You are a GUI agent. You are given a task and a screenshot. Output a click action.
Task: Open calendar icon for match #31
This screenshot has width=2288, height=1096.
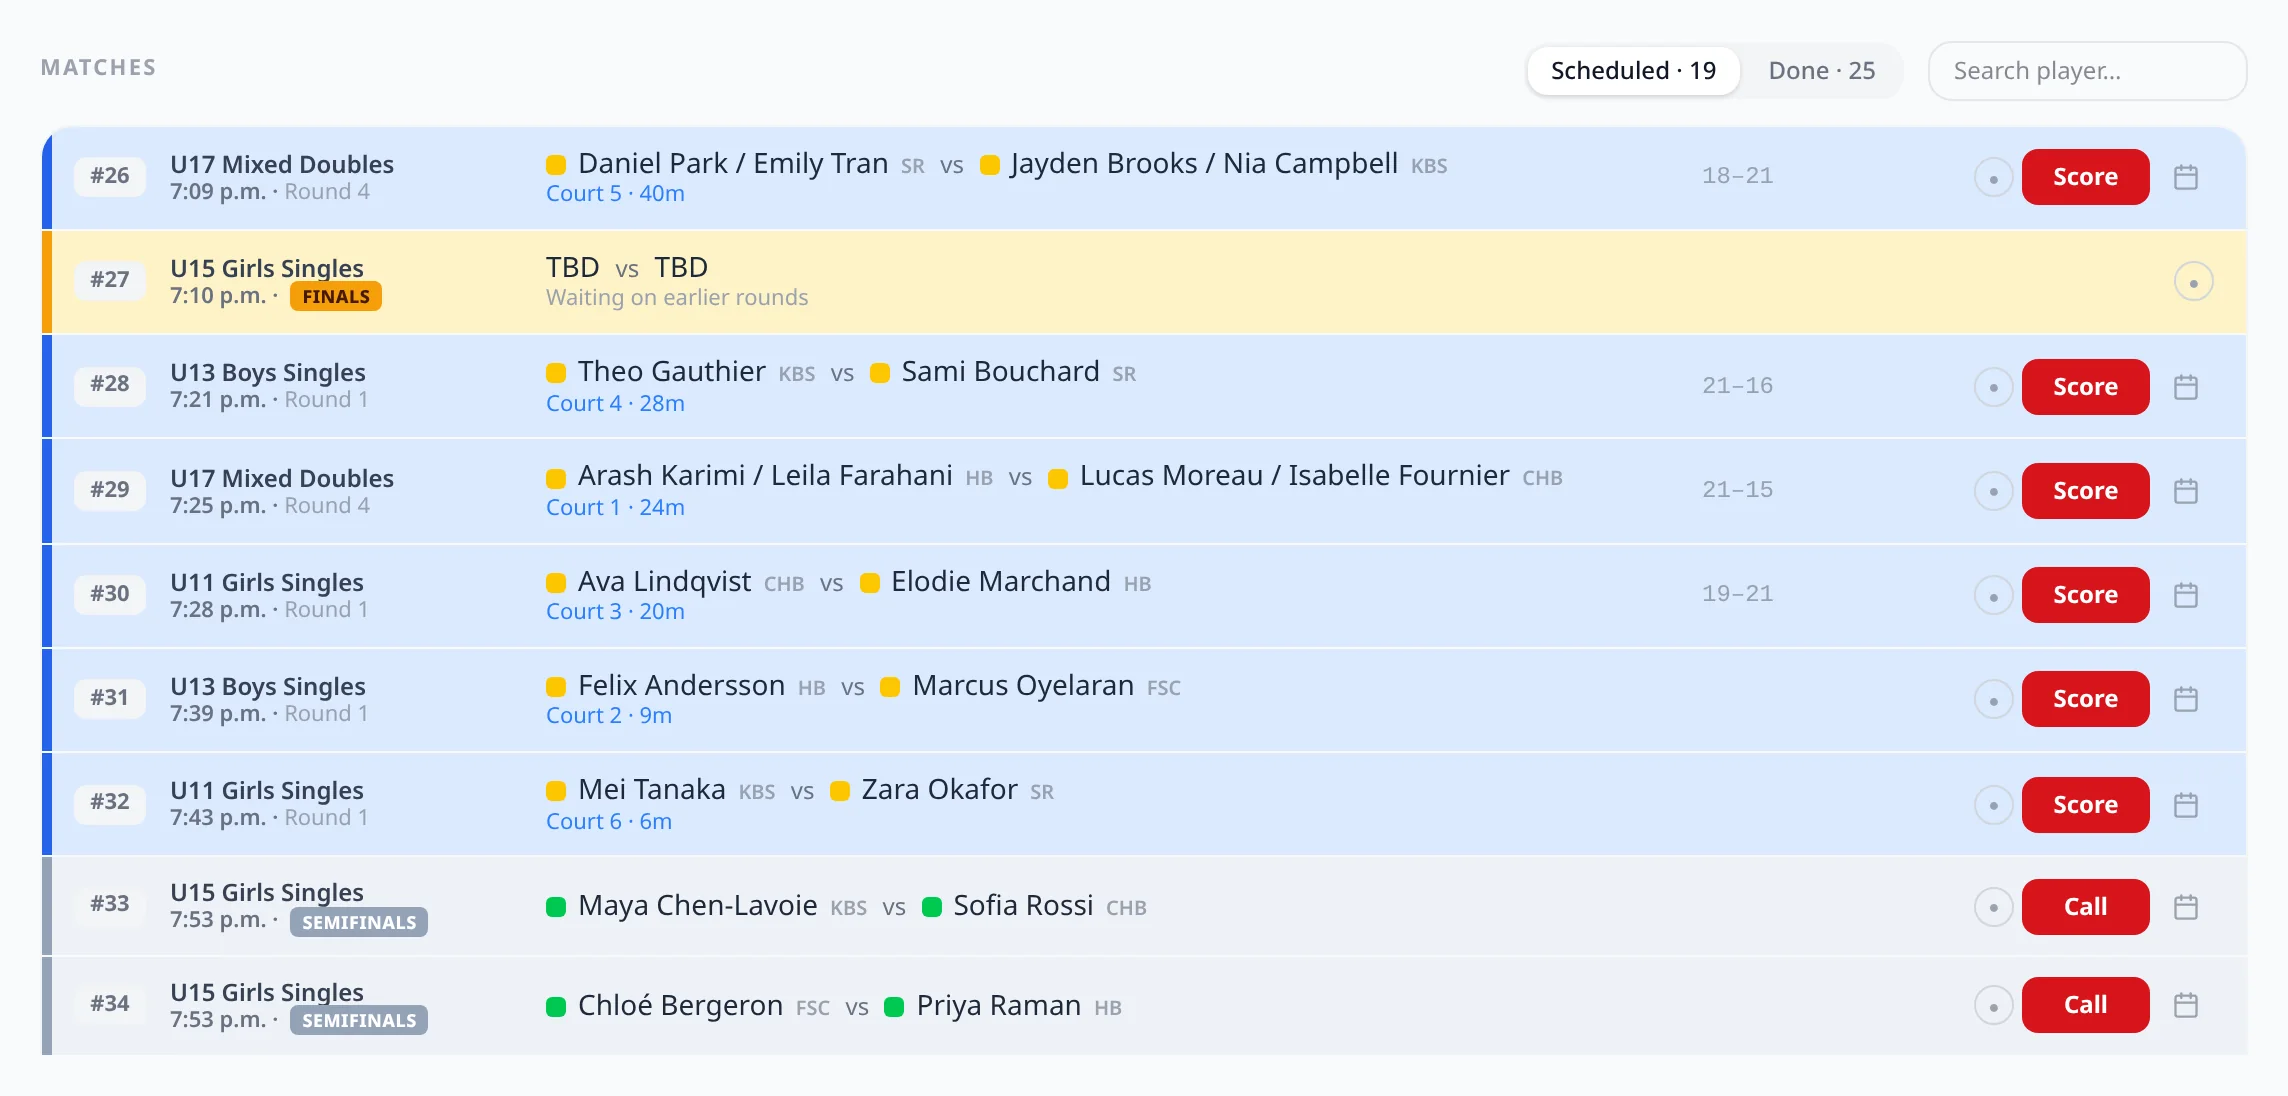tap(2186, 699)
